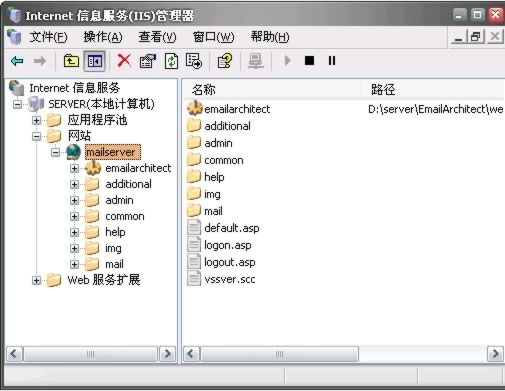Viewport: 505px width, 391px height.
Task: Click the tree pane right scroll arrow
Action: point(168,354)
